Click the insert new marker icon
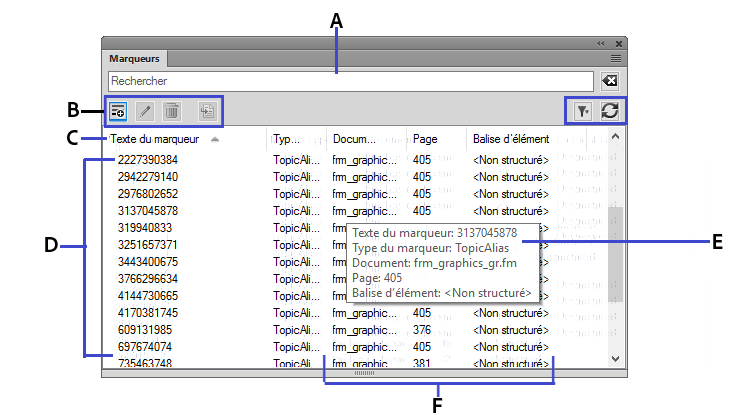 (117, 111)
